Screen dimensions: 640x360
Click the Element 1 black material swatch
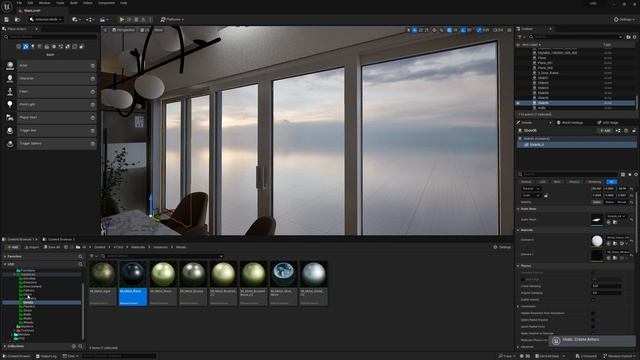coord(597,255)
